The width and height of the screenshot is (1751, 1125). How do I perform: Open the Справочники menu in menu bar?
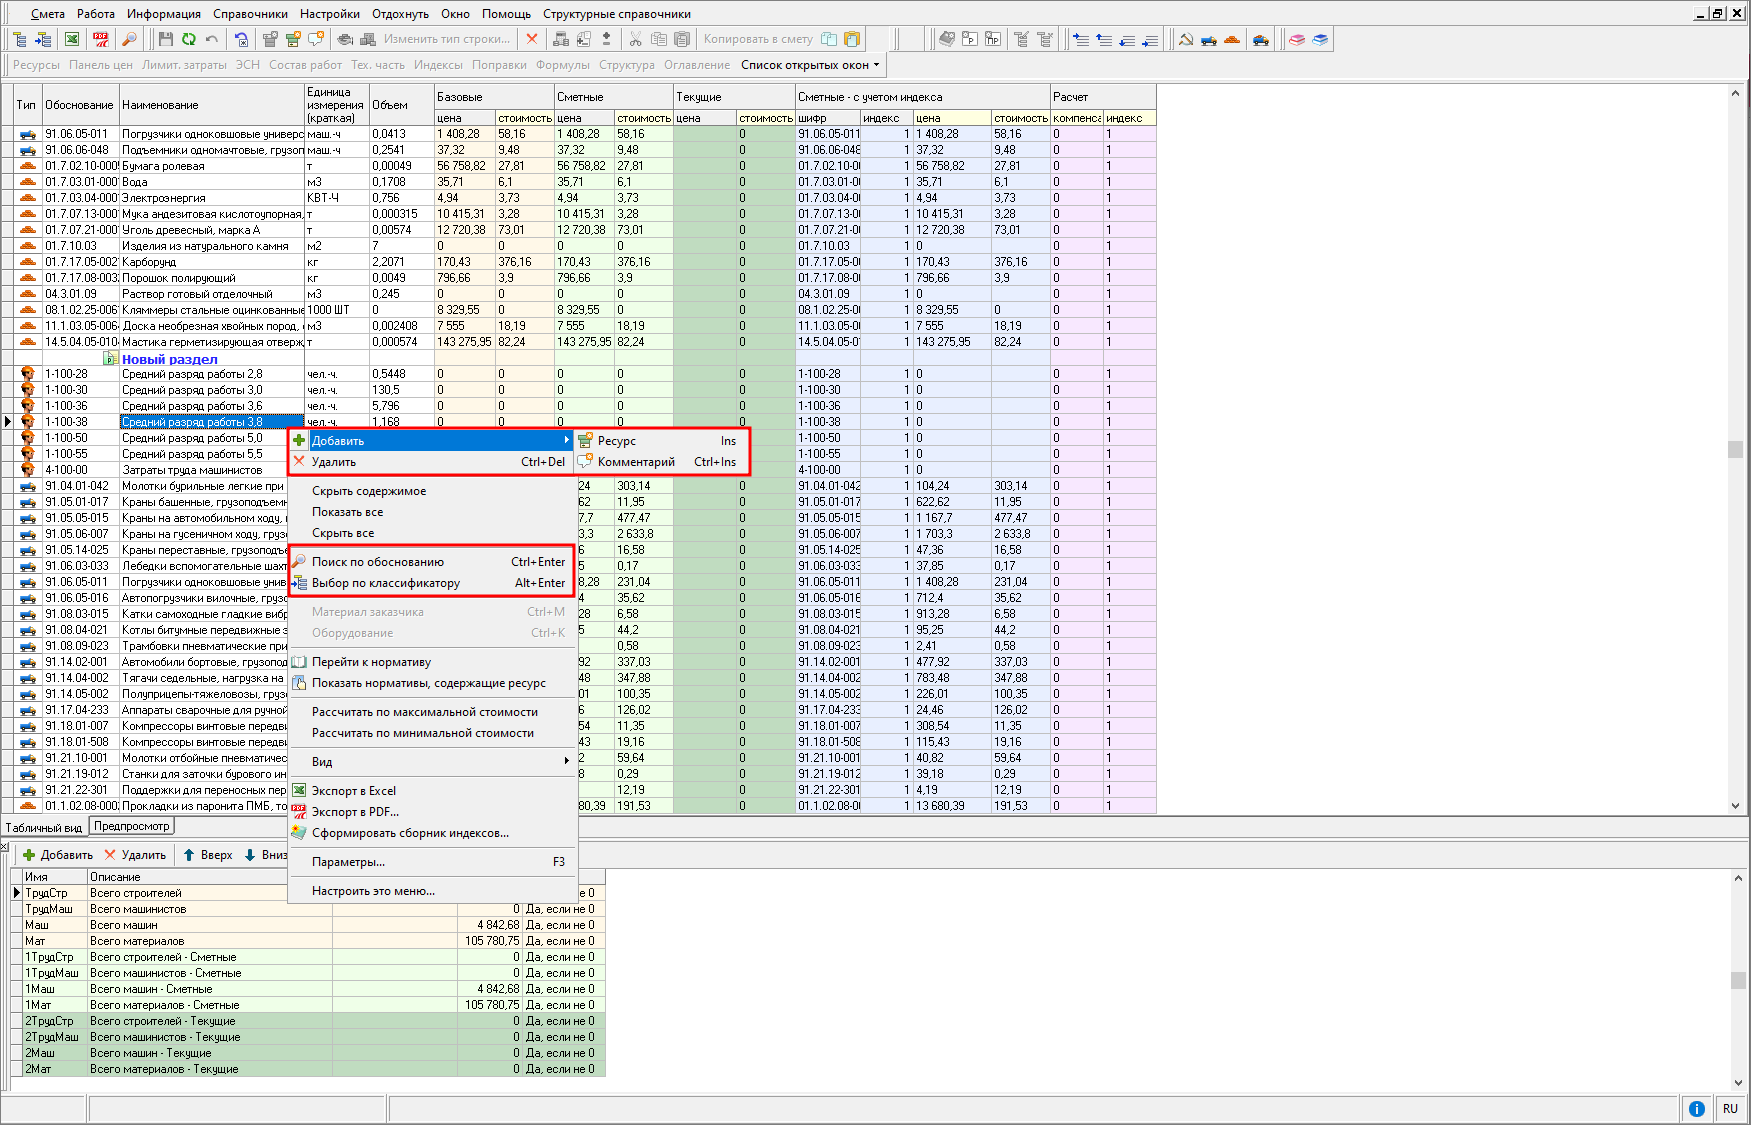click(250, 14)
